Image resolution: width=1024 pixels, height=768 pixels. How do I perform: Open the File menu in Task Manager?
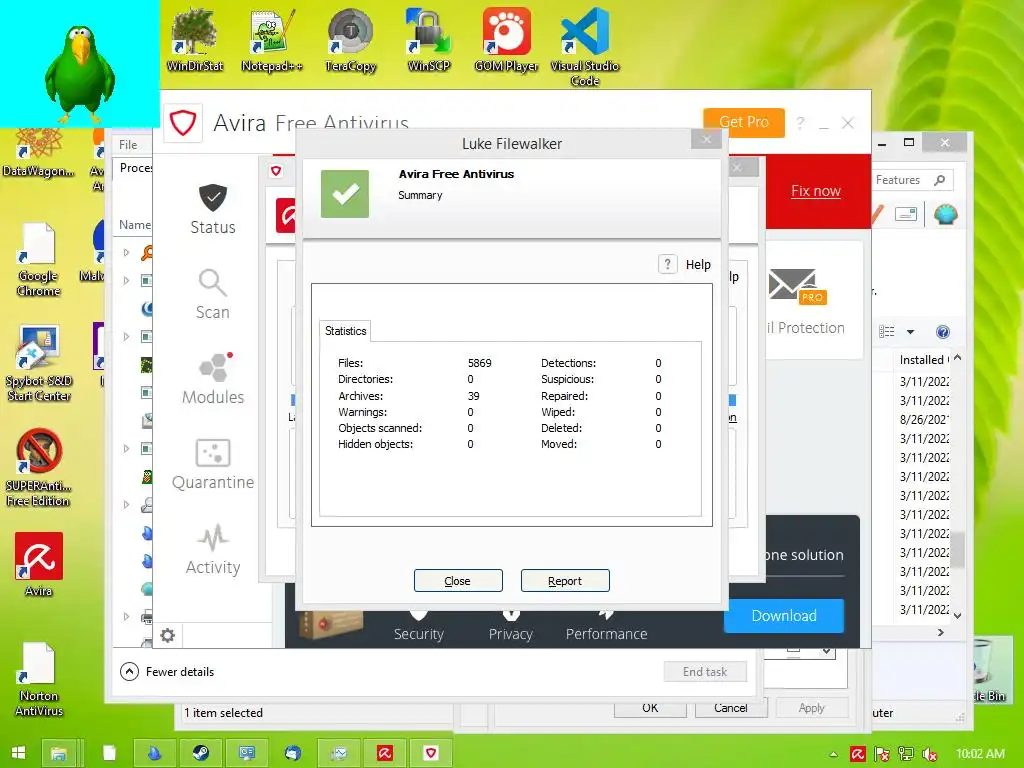tap(128, 145)
